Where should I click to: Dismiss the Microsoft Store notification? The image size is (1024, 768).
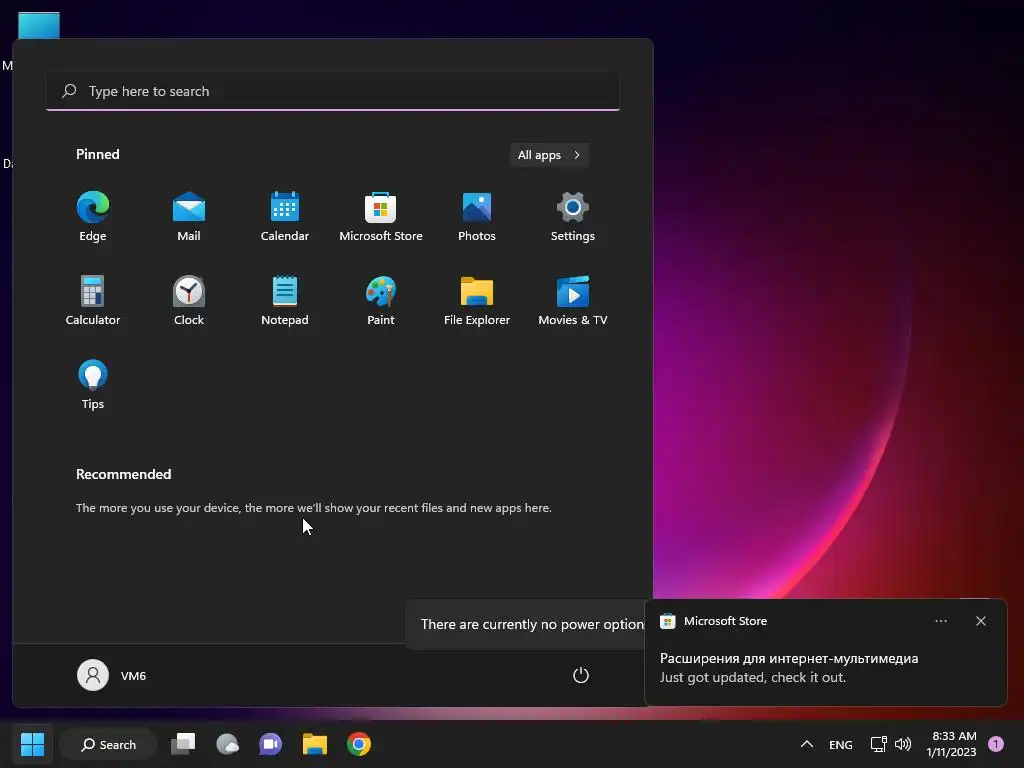coord(980,621)
